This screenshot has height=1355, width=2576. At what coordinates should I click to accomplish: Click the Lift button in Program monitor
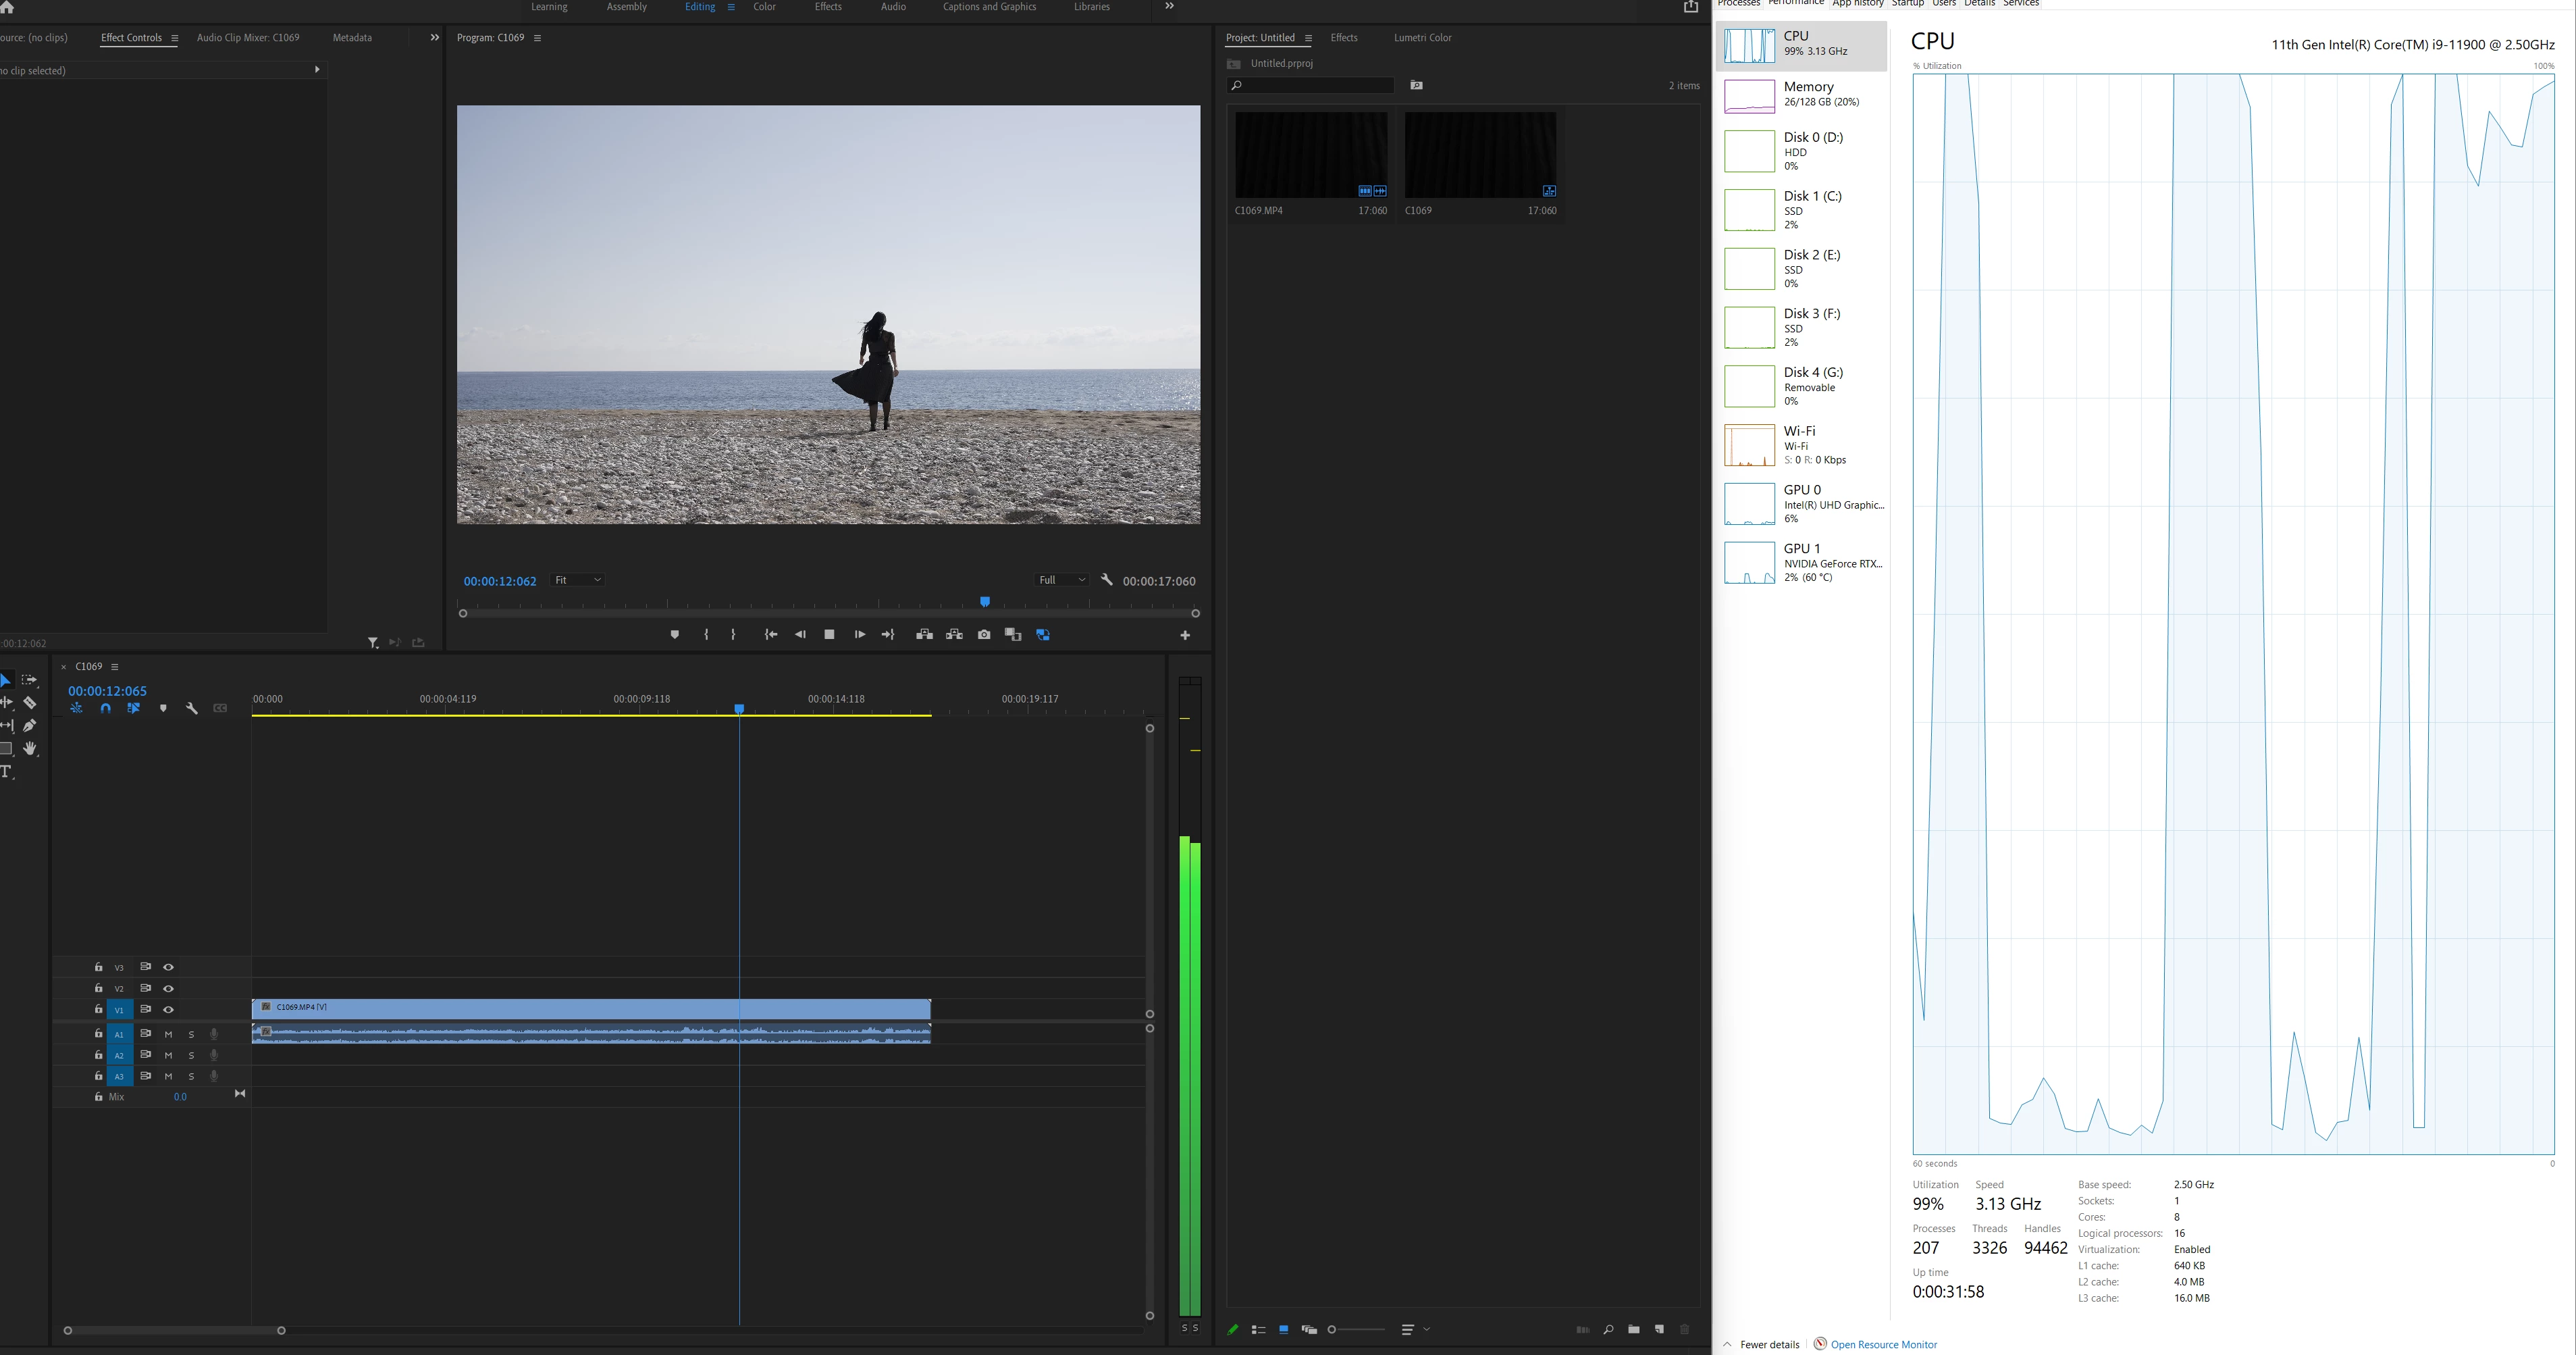pyautogui.click(x=924, y=635)
